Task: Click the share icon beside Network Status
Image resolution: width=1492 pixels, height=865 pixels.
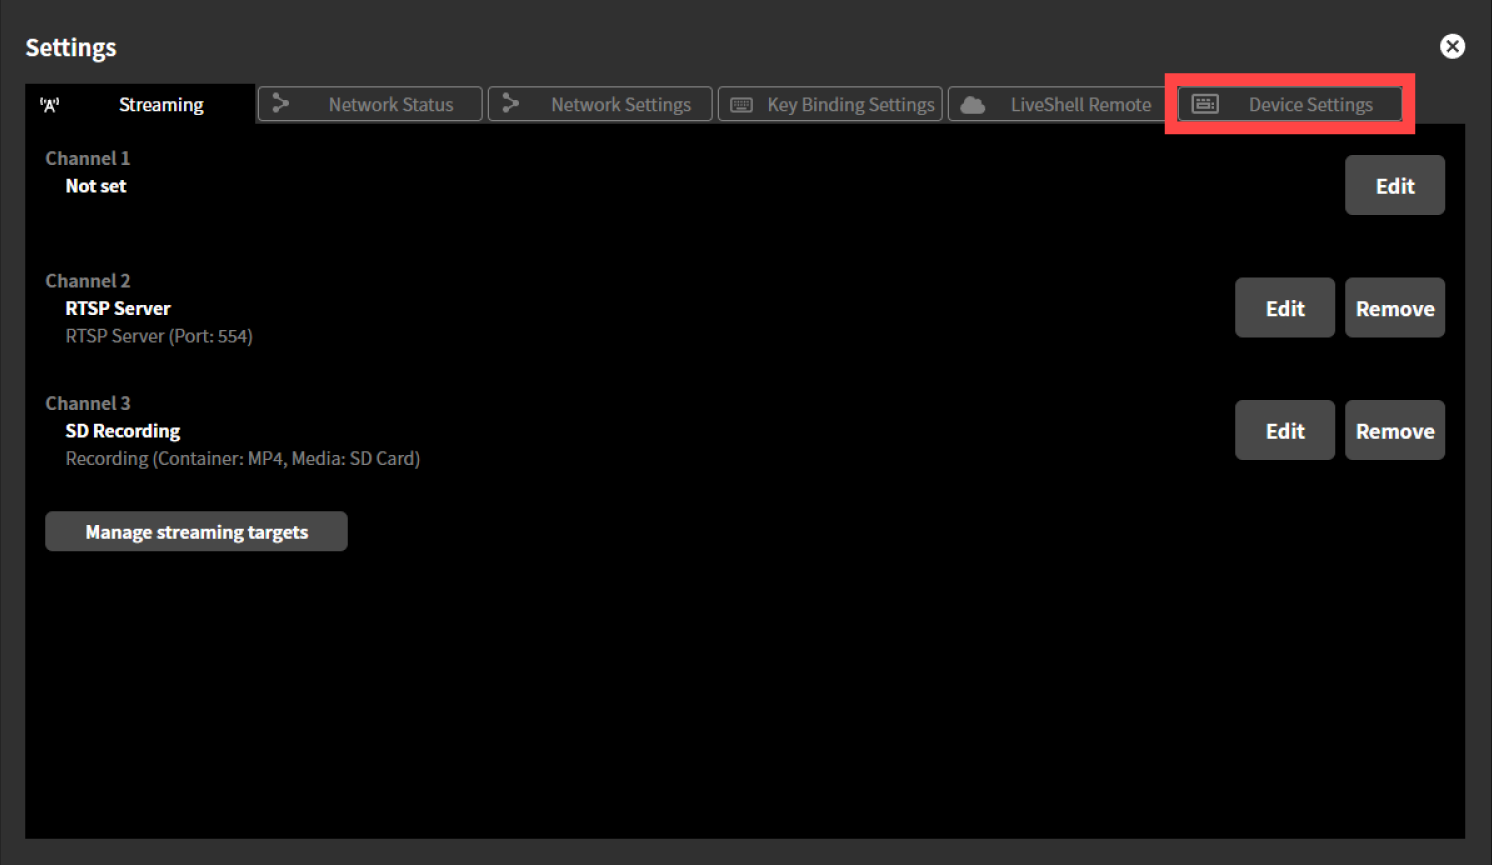Action: [280, 103]
